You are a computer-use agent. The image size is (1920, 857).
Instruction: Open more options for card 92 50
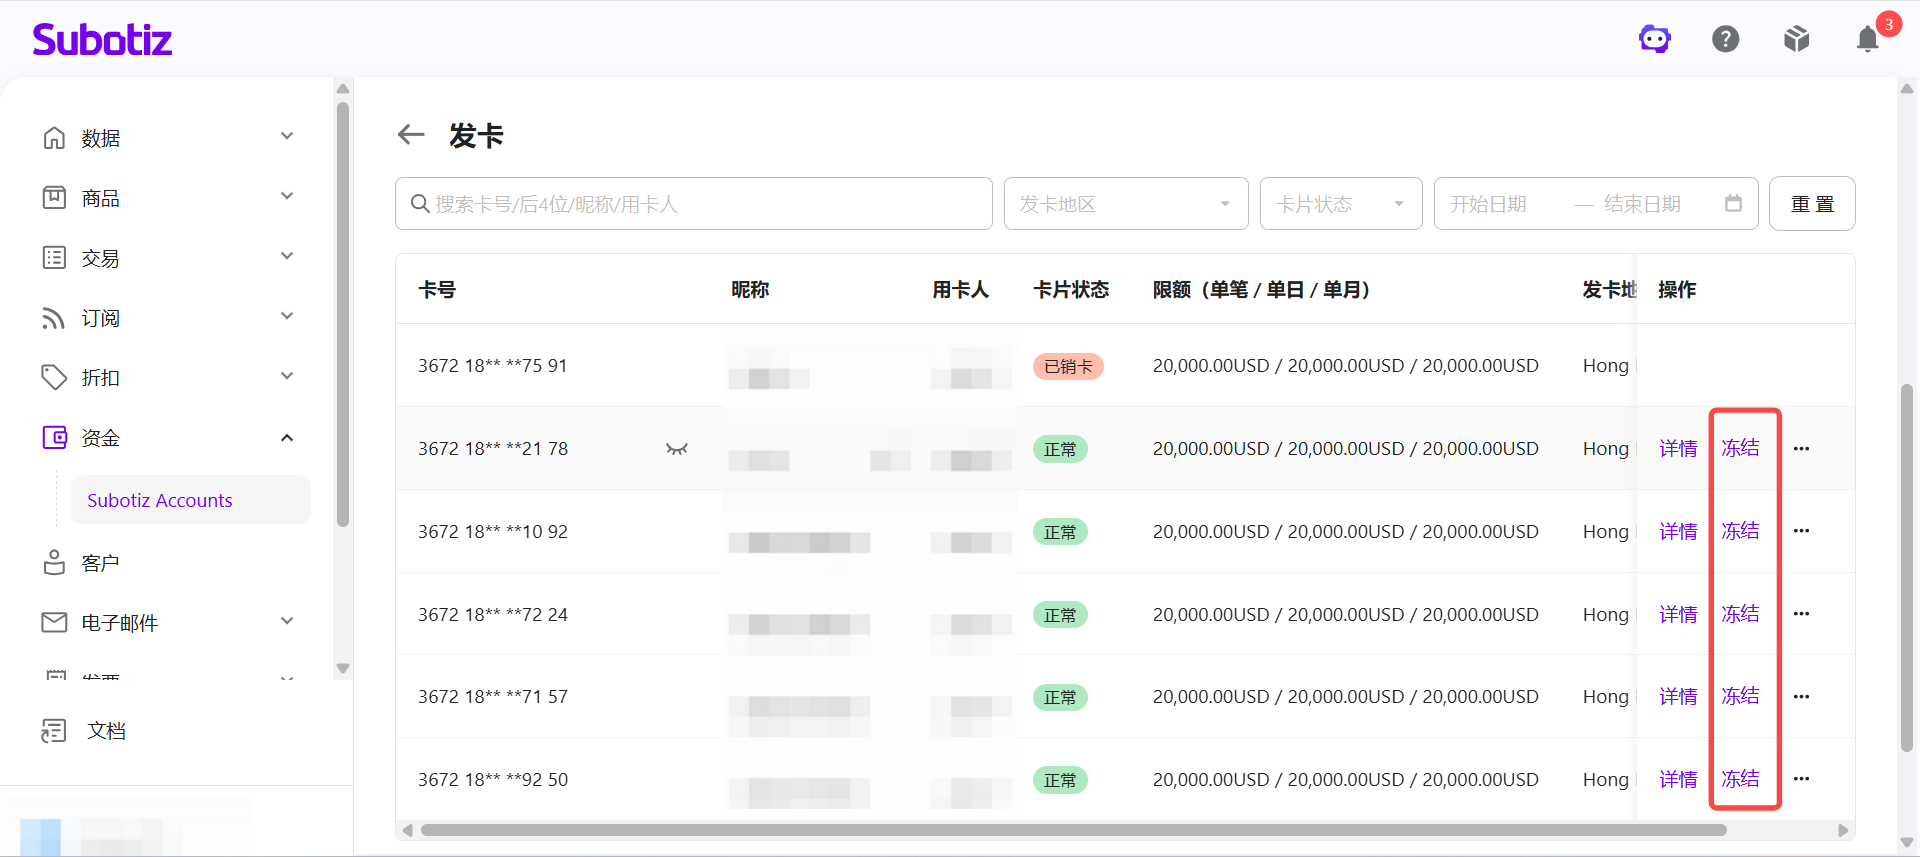[1801, 779]
